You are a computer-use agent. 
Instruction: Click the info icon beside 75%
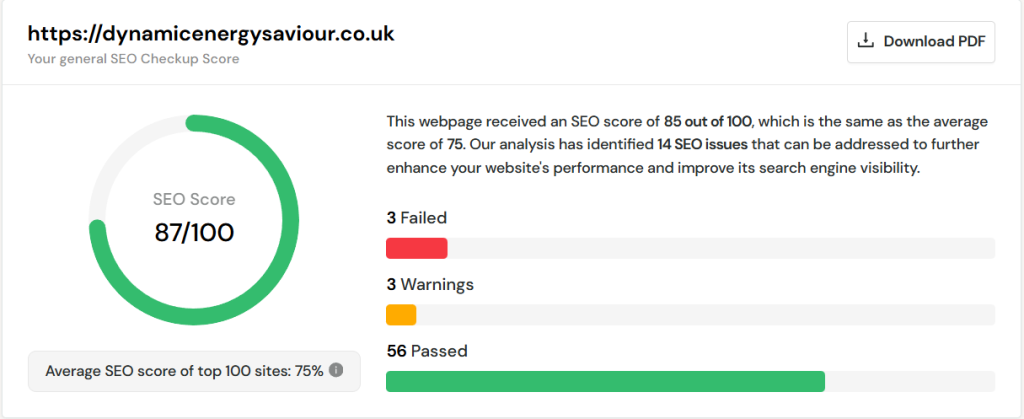pos(336,370)
